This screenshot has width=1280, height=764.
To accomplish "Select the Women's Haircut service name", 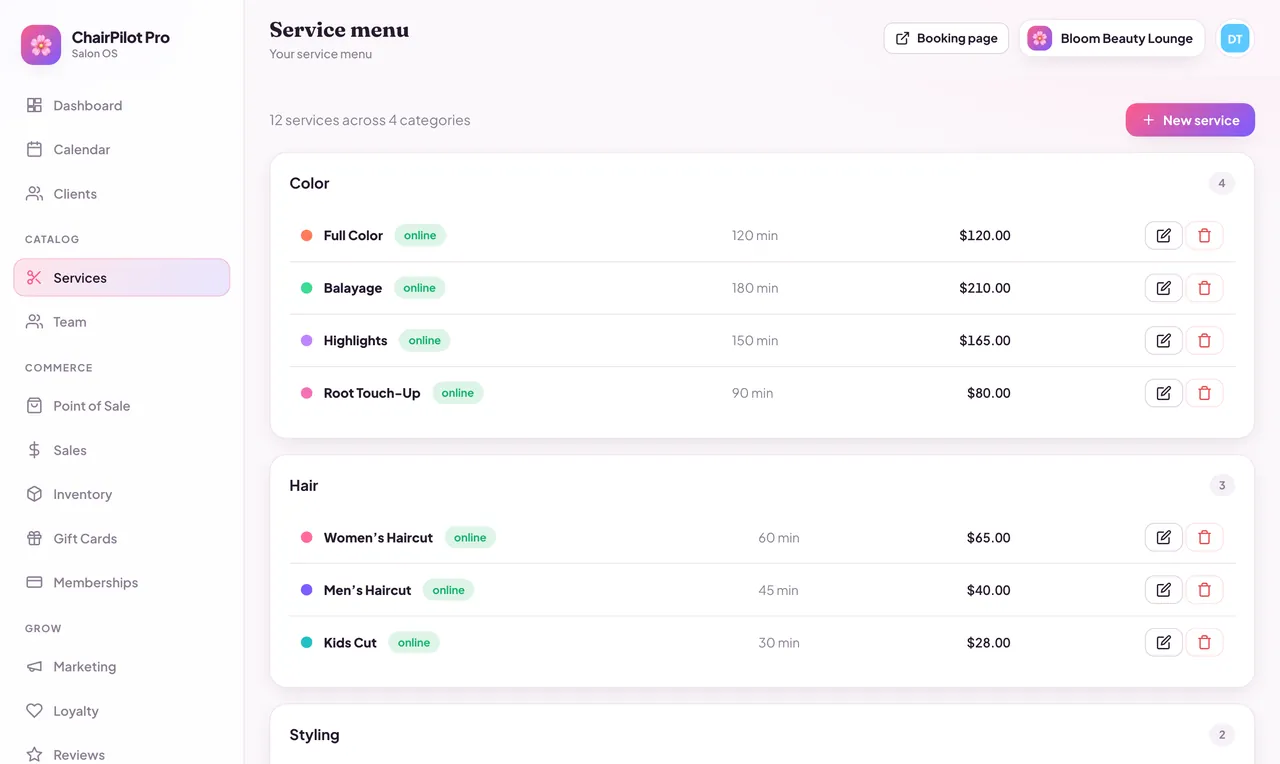I will pyautogui.click(x=378, y=538).
